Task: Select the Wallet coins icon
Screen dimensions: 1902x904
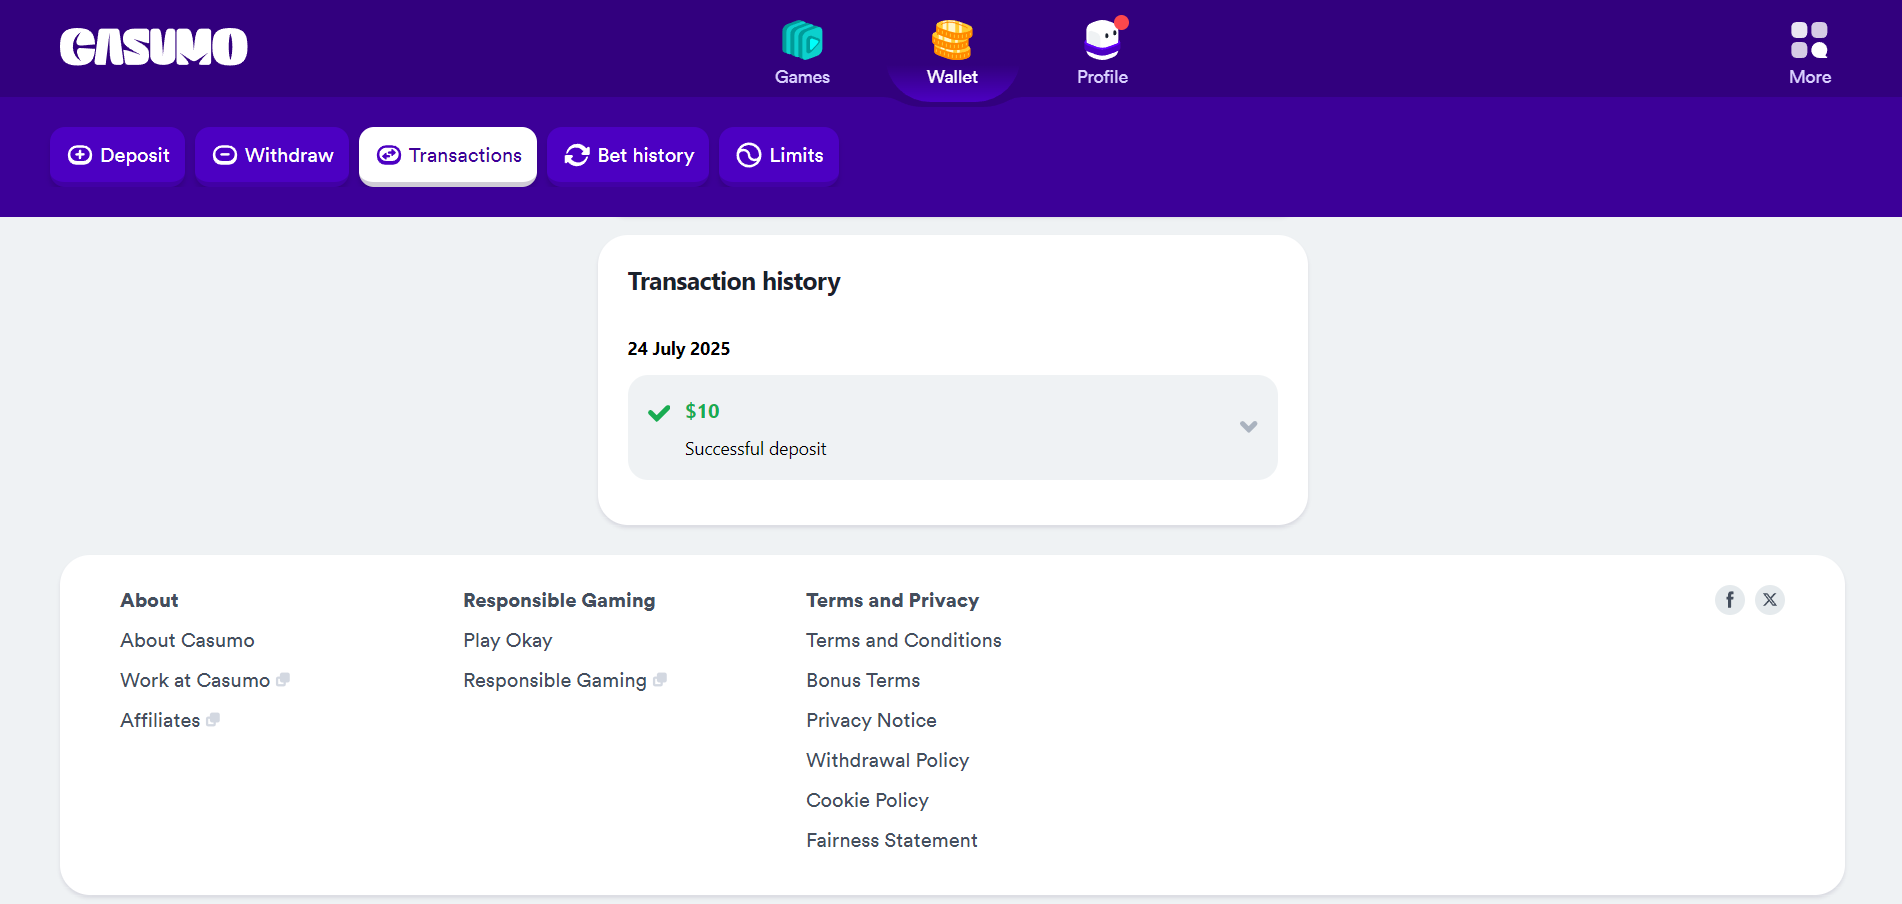Action: (x=952, y=40)
